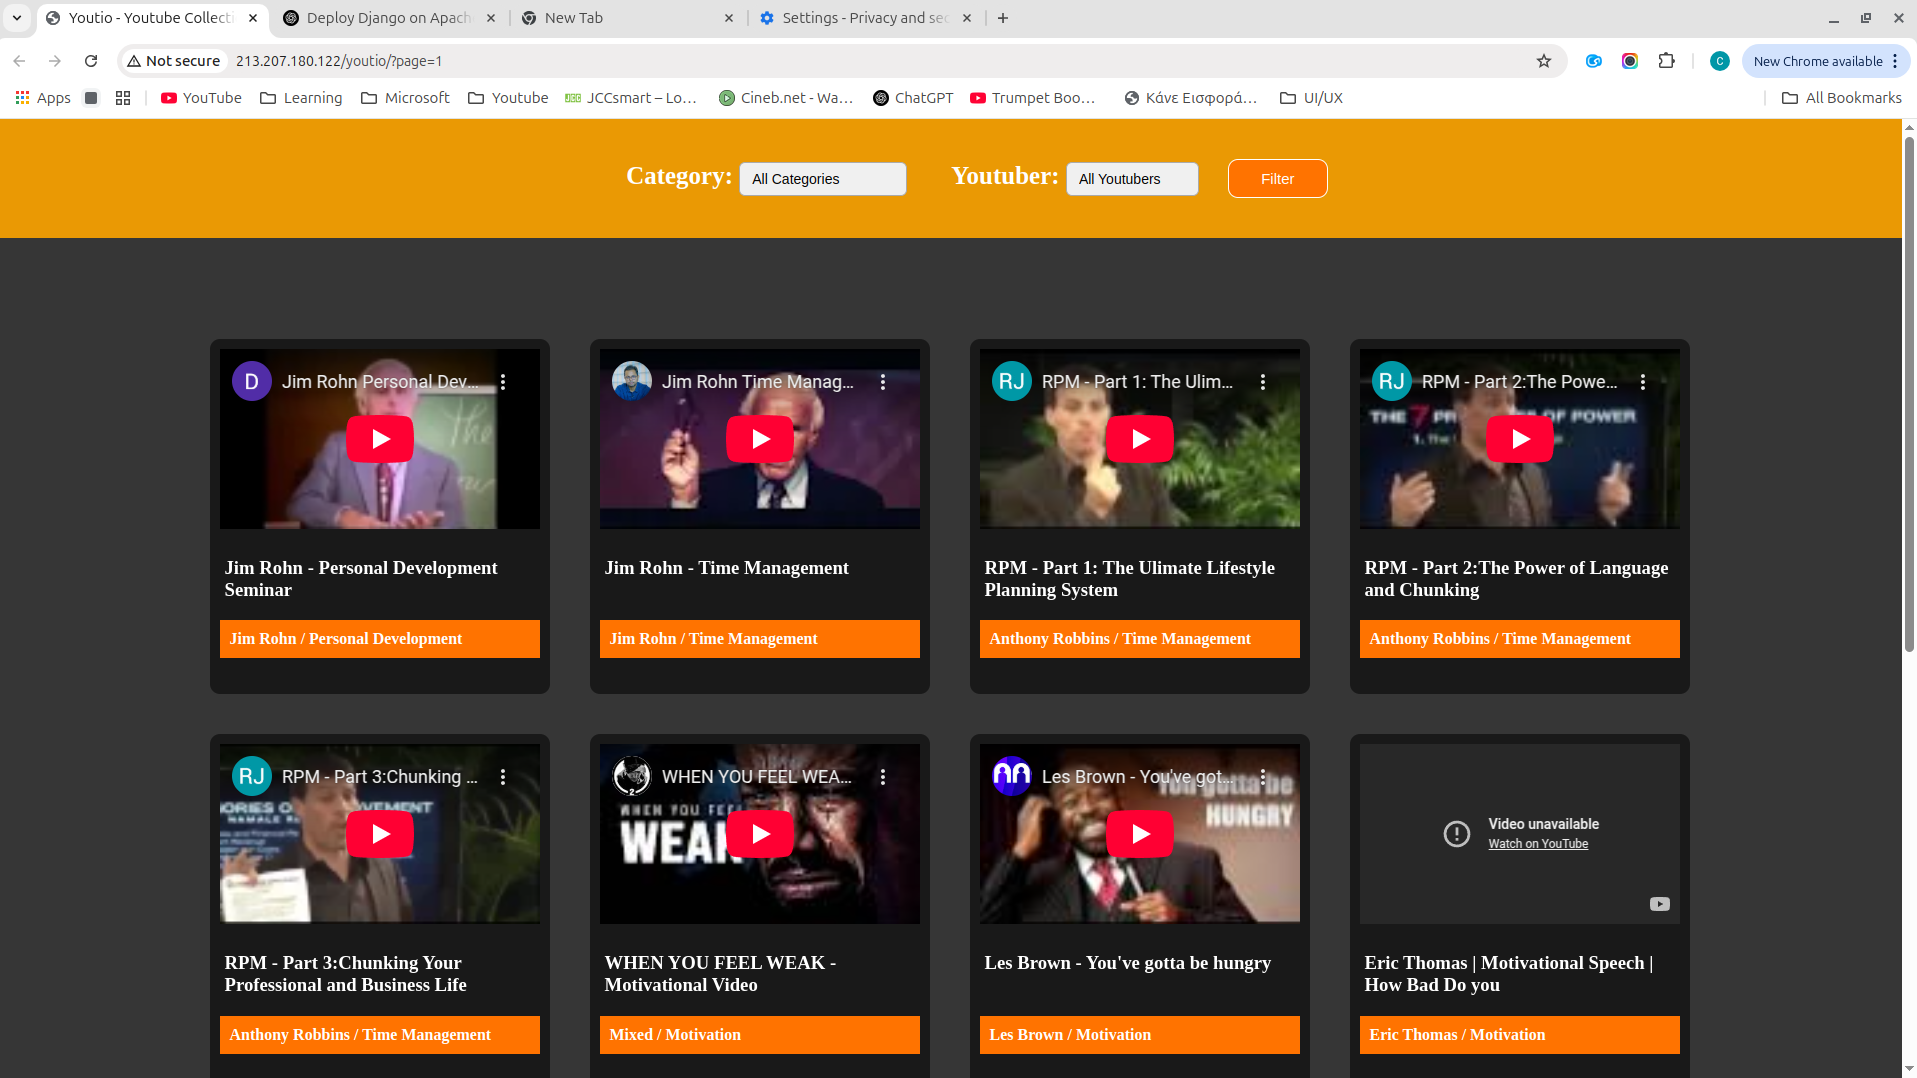Click channel avatar on WHEN YOU FEEL WEAK video
1917x1078 pixels.
point(632,776)
